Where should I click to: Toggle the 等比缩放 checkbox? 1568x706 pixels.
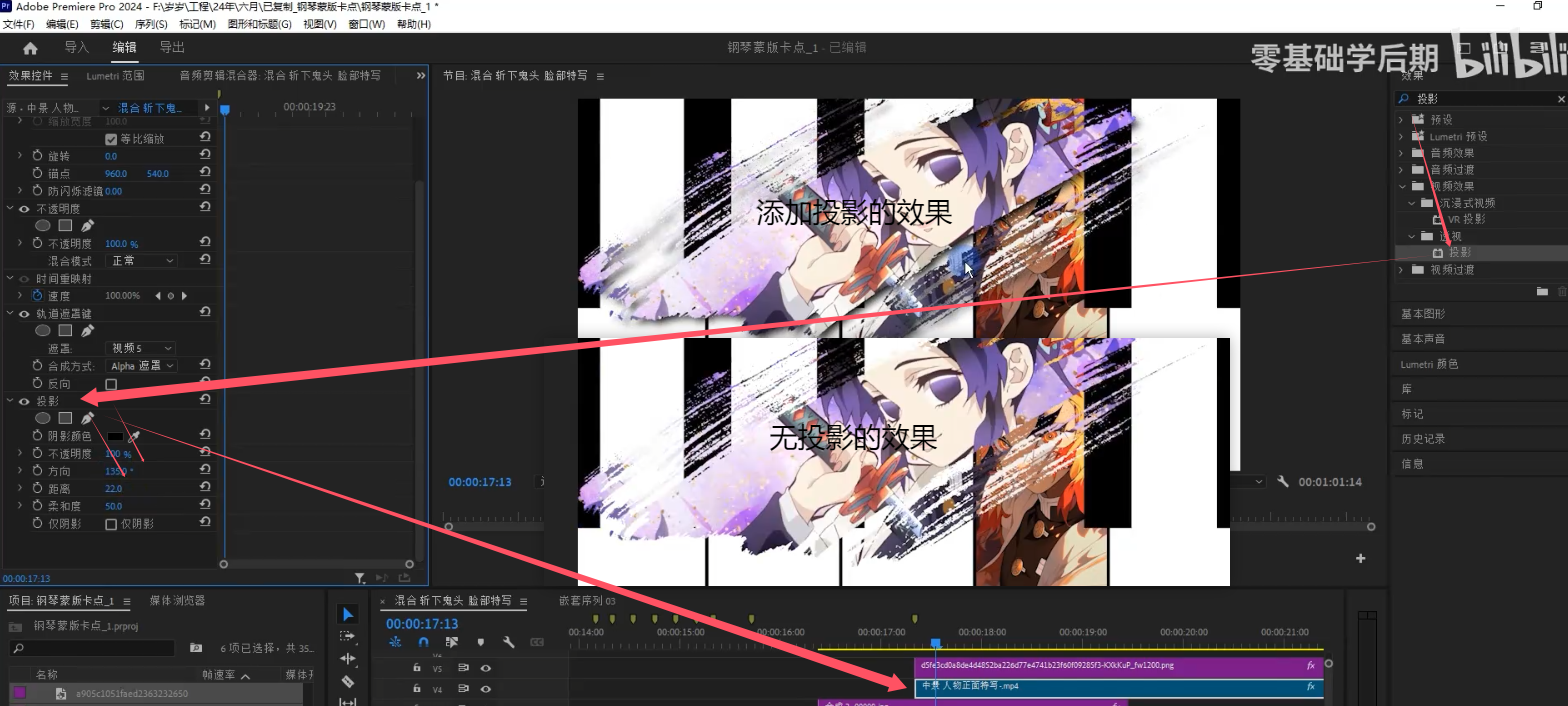111,139
